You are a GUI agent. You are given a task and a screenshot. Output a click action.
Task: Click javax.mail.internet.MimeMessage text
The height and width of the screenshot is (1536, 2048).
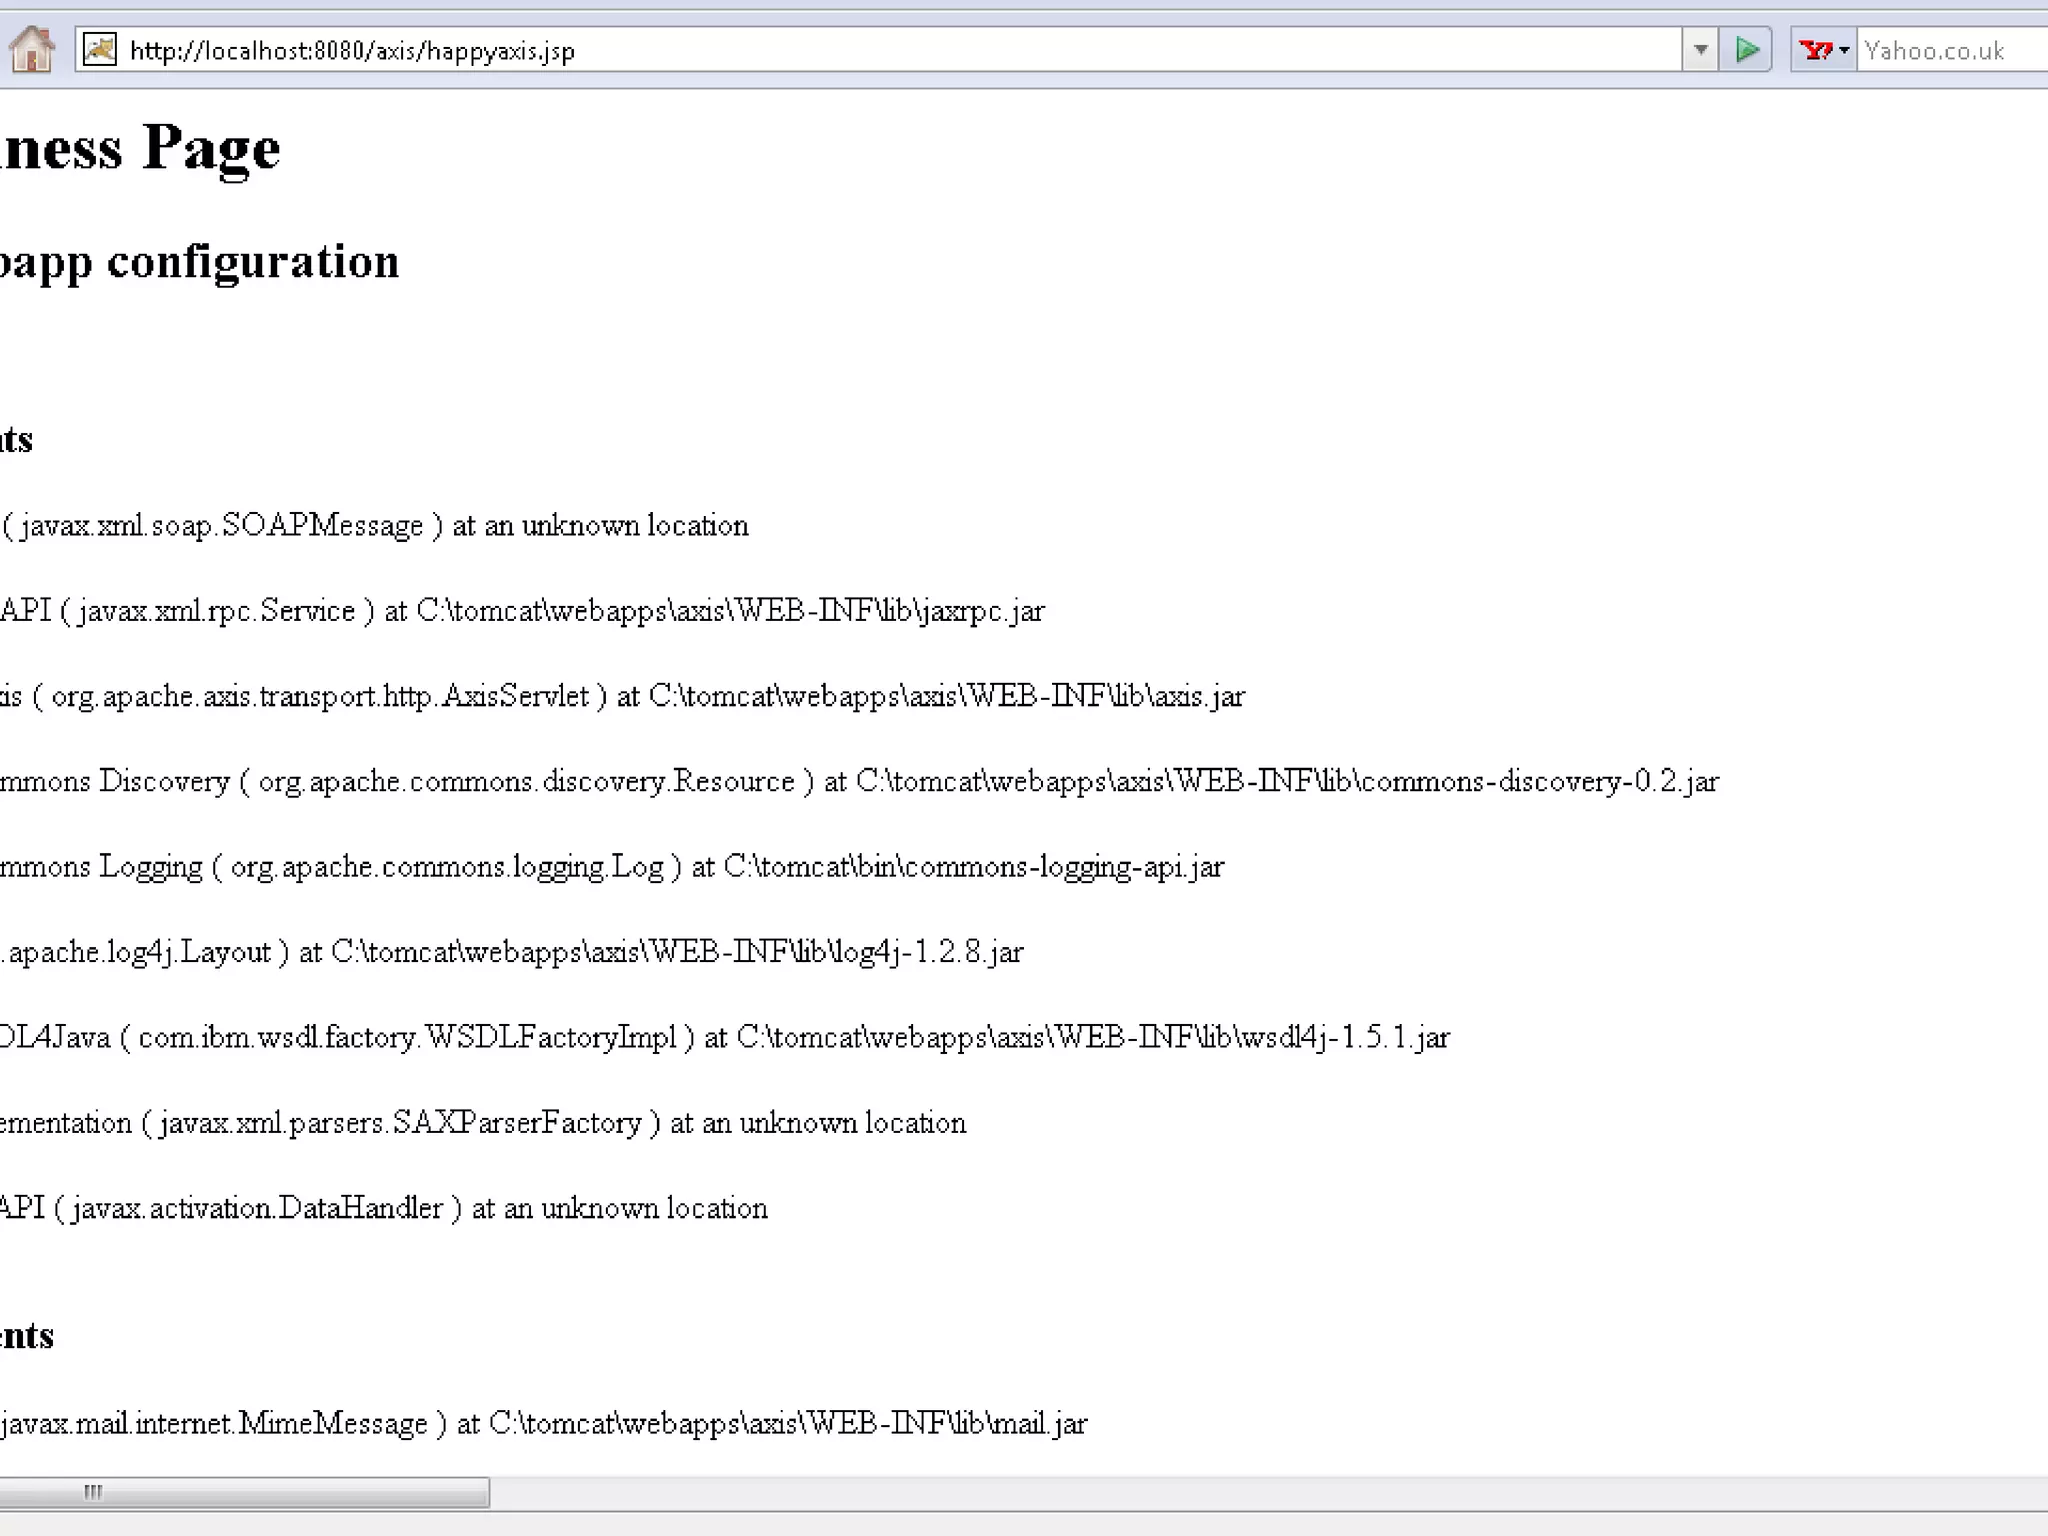point(215,1423)
